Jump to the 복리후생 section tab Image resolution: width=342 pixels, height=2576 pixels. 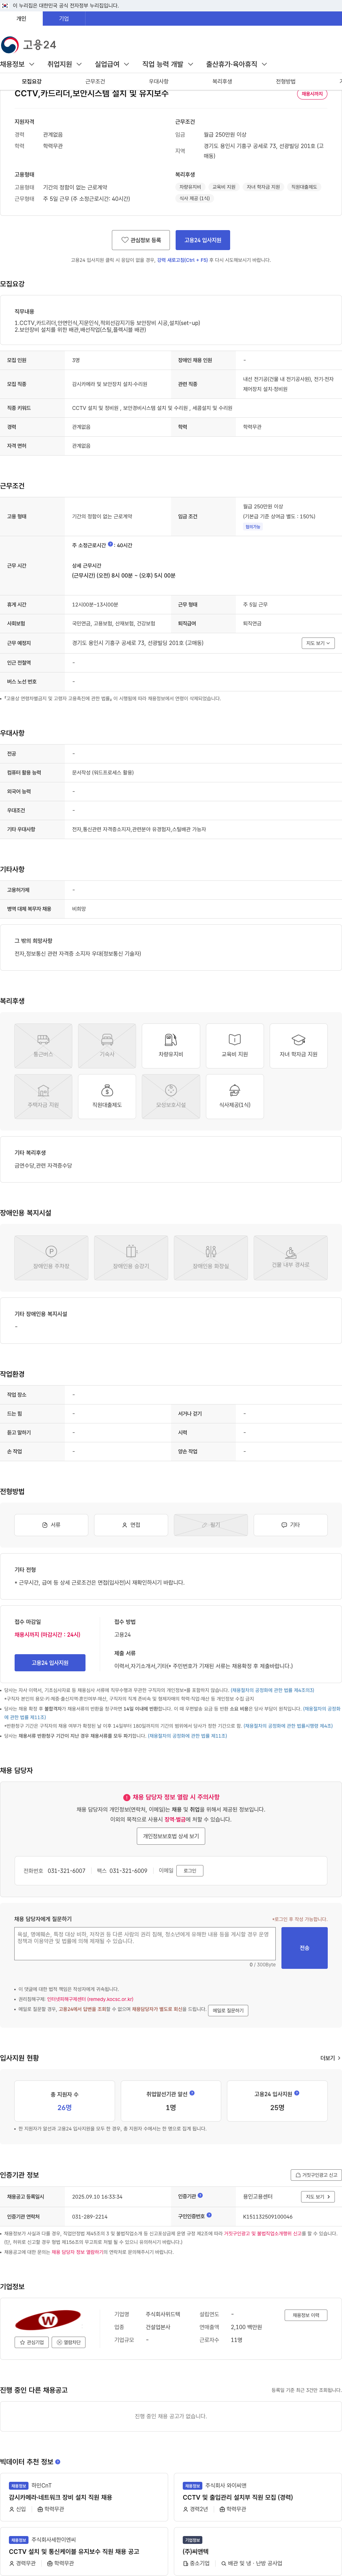coord(222,82)
